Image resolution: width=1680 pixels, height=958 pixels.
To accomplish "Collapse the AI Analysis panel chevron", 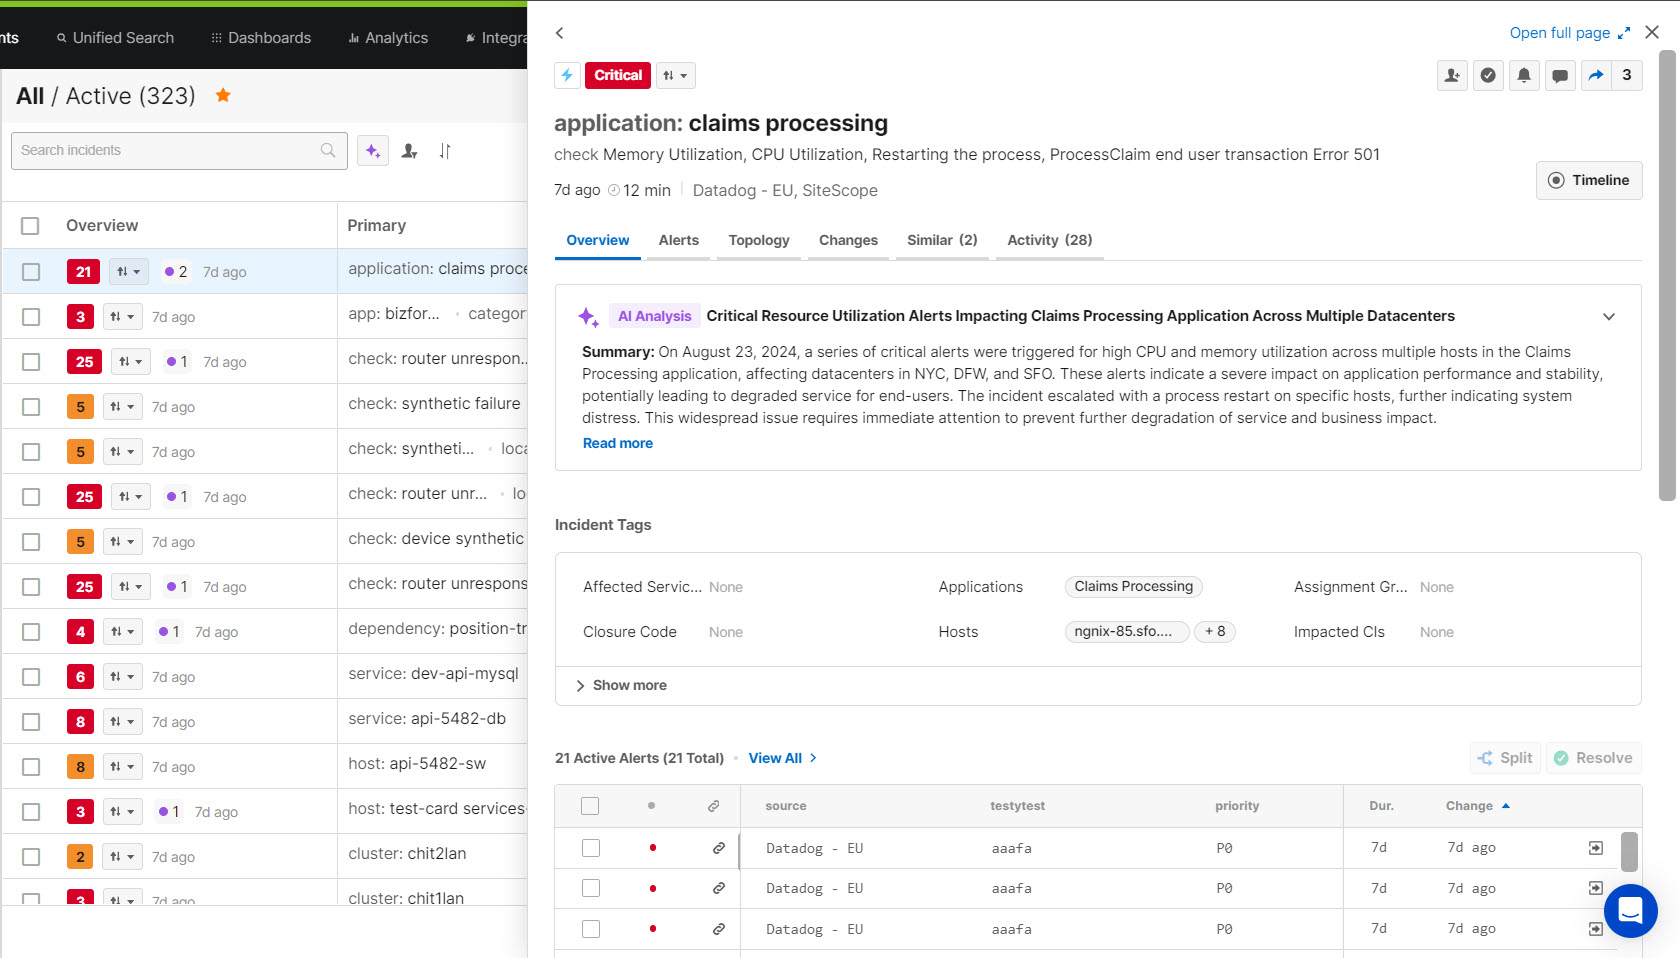I will pos(1609,316).
